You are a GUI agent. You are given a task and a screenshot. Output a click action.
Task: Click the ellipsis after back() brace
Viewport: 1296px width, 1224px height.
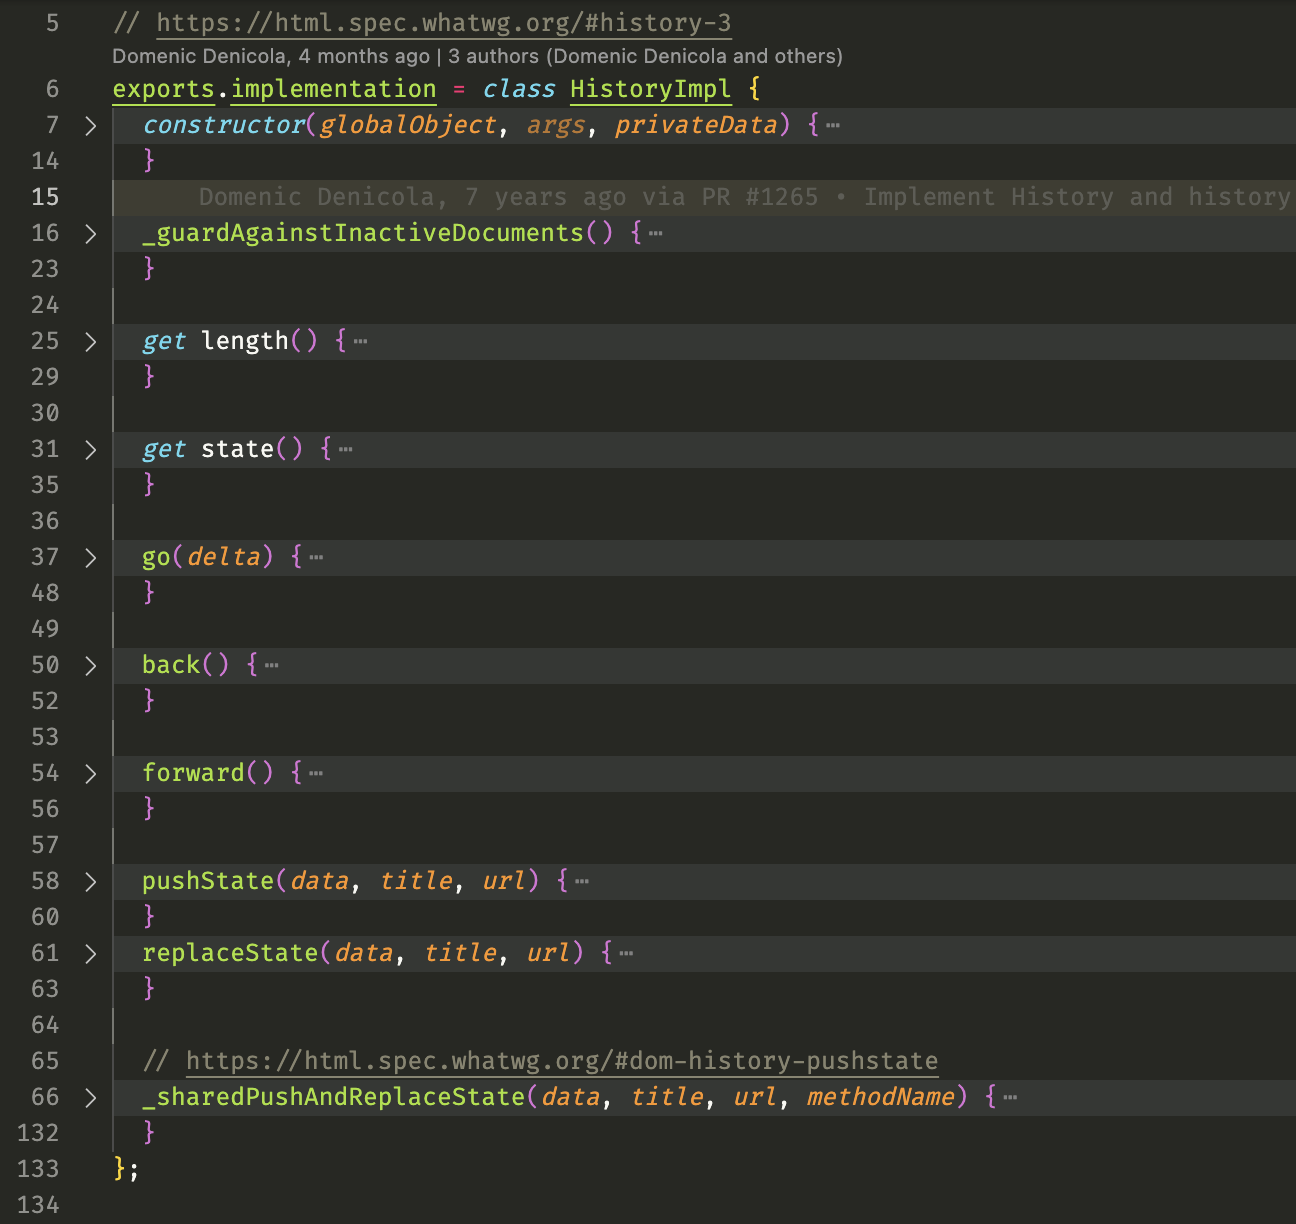pyautogui.click(x=272, y=665)
